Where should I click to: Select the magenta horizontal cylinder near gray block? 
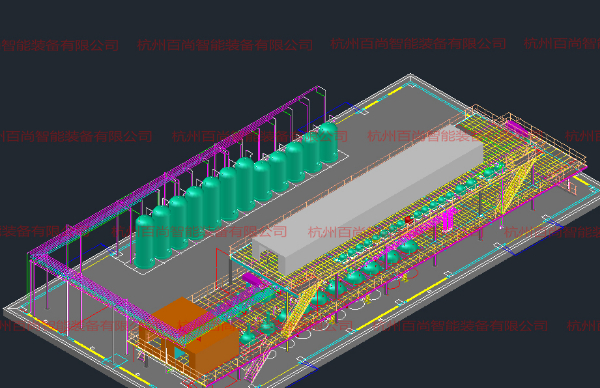coord(251,279)
